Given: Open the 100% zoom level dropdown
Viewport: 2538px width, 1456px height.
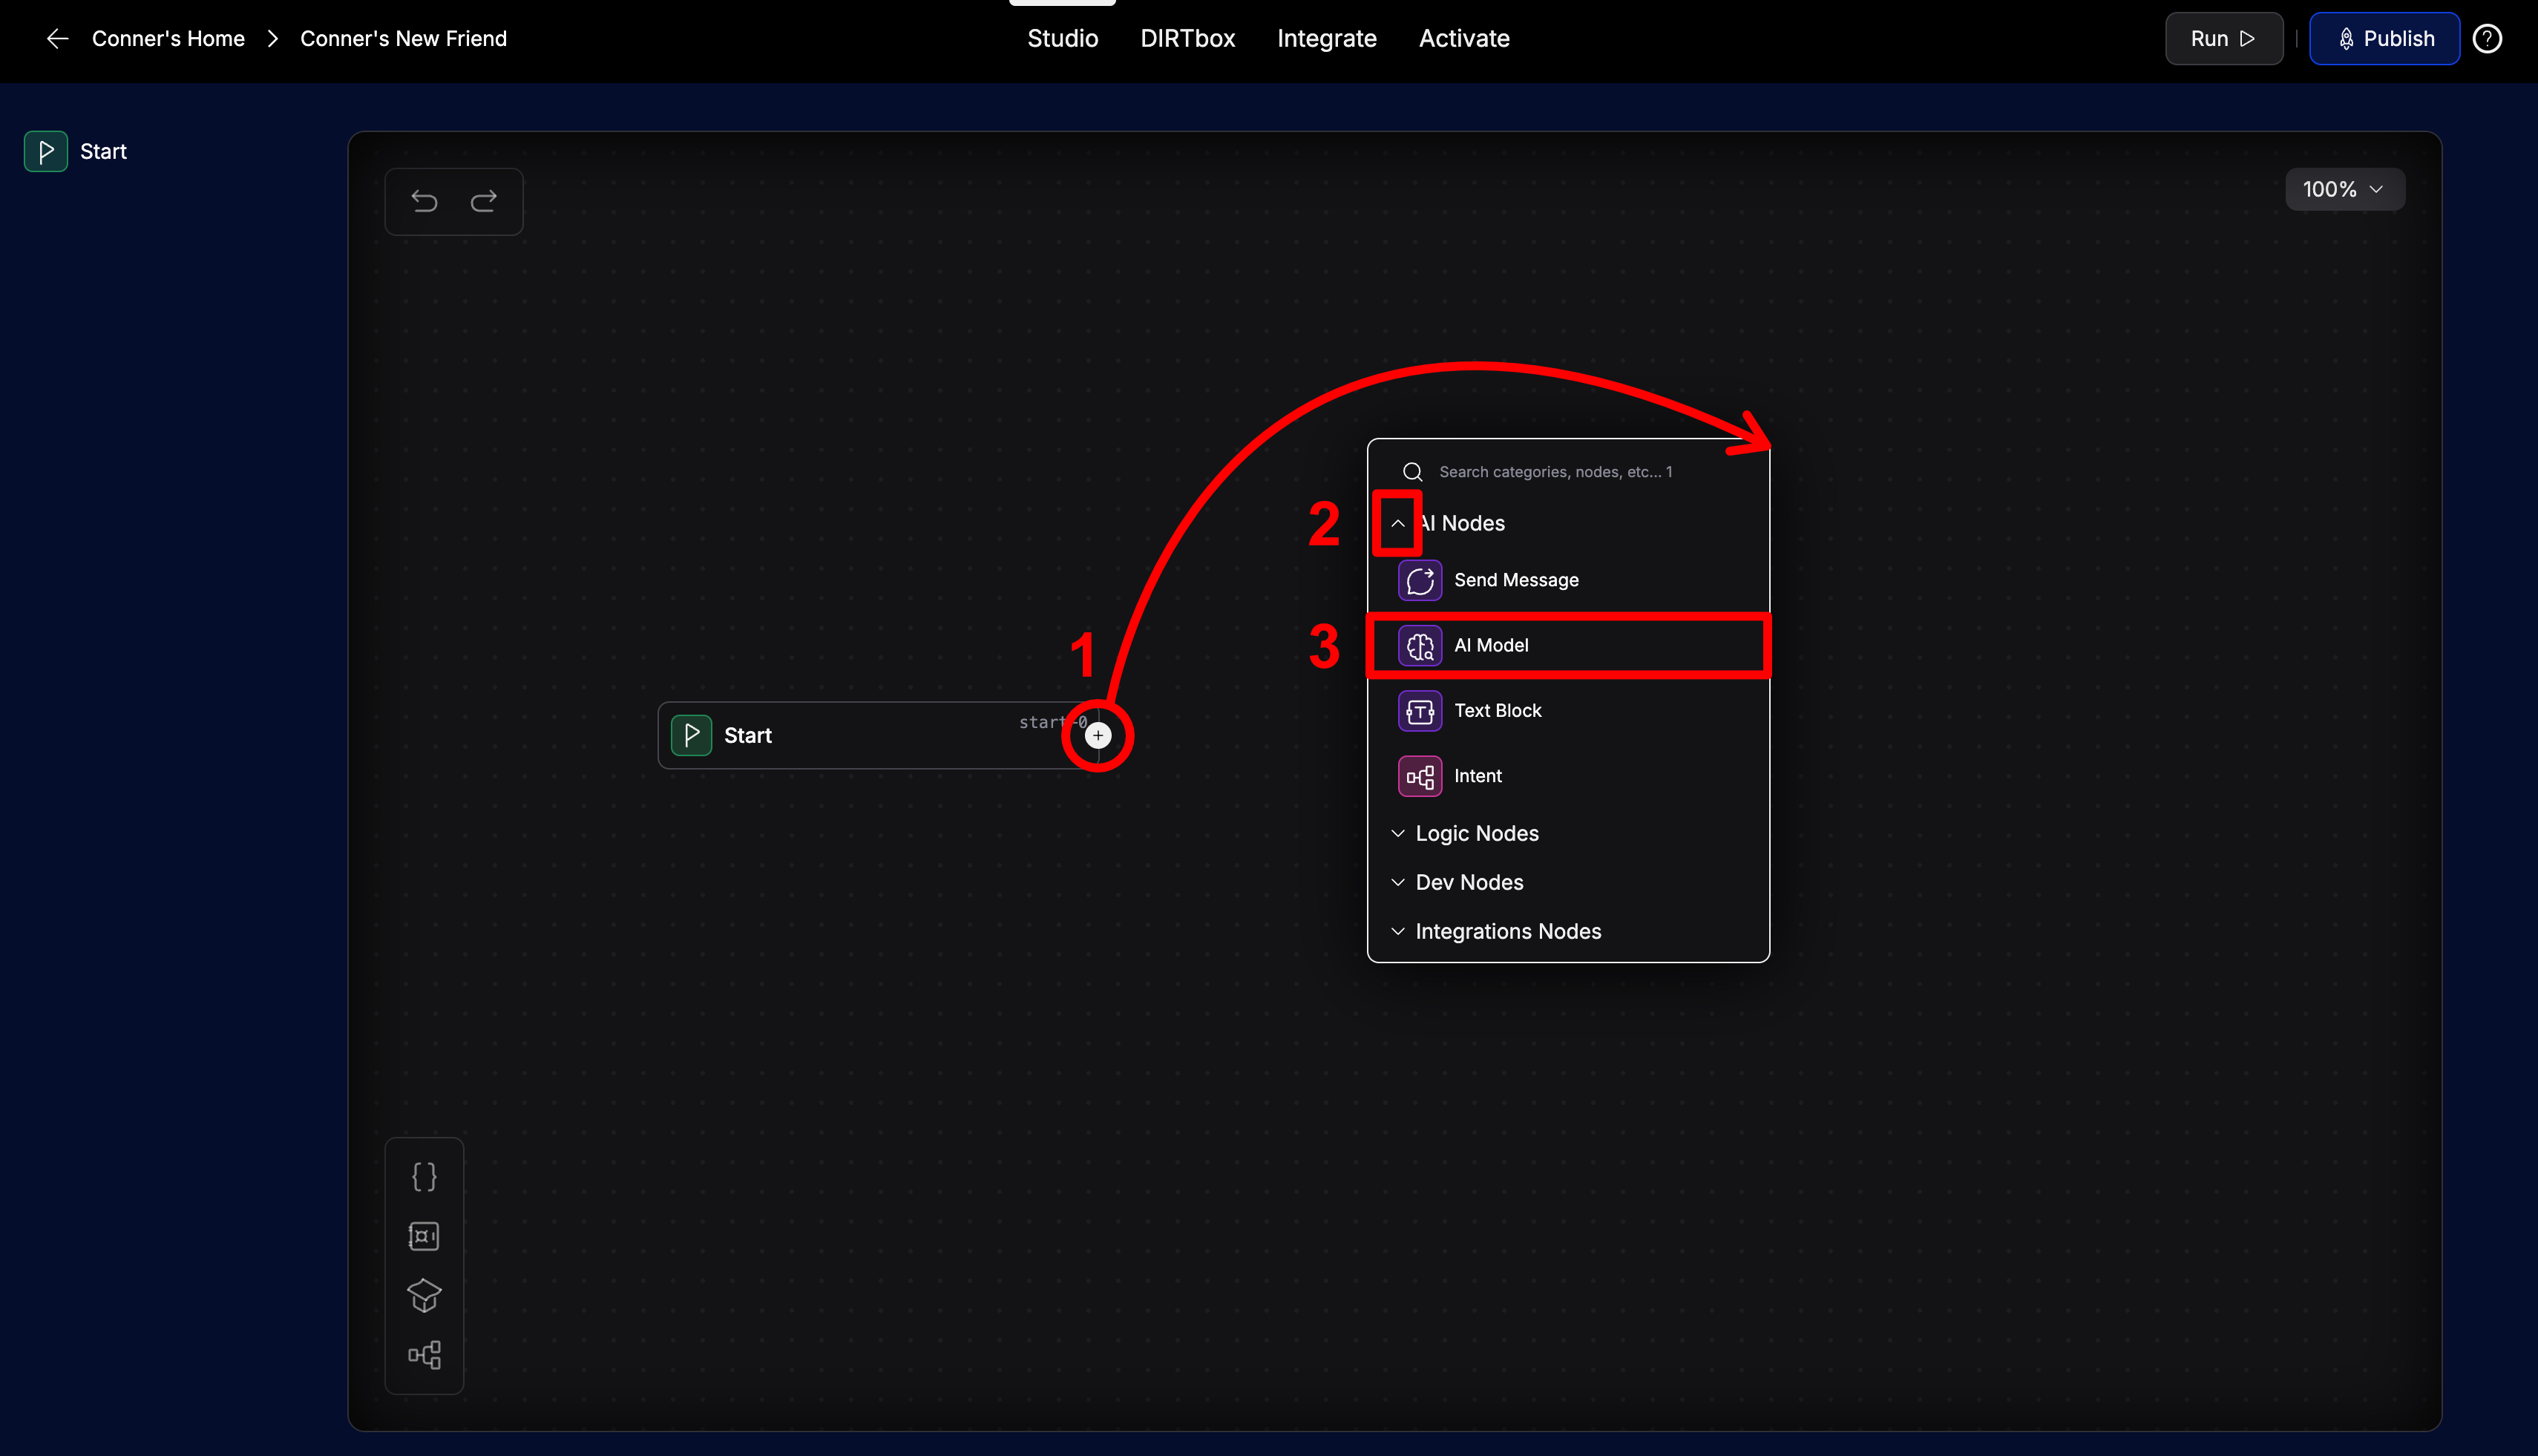Looking at the screenshot, I should [x=2344, y=189].
